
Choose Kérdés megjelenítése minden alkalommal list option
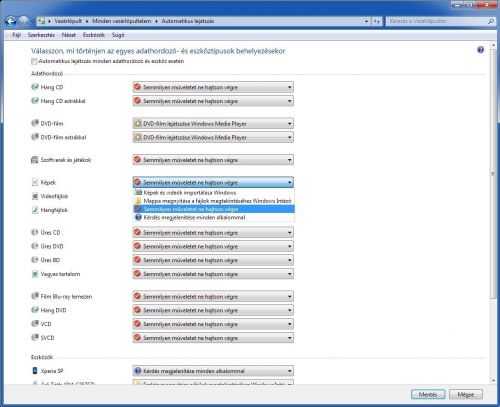(214, 218)
